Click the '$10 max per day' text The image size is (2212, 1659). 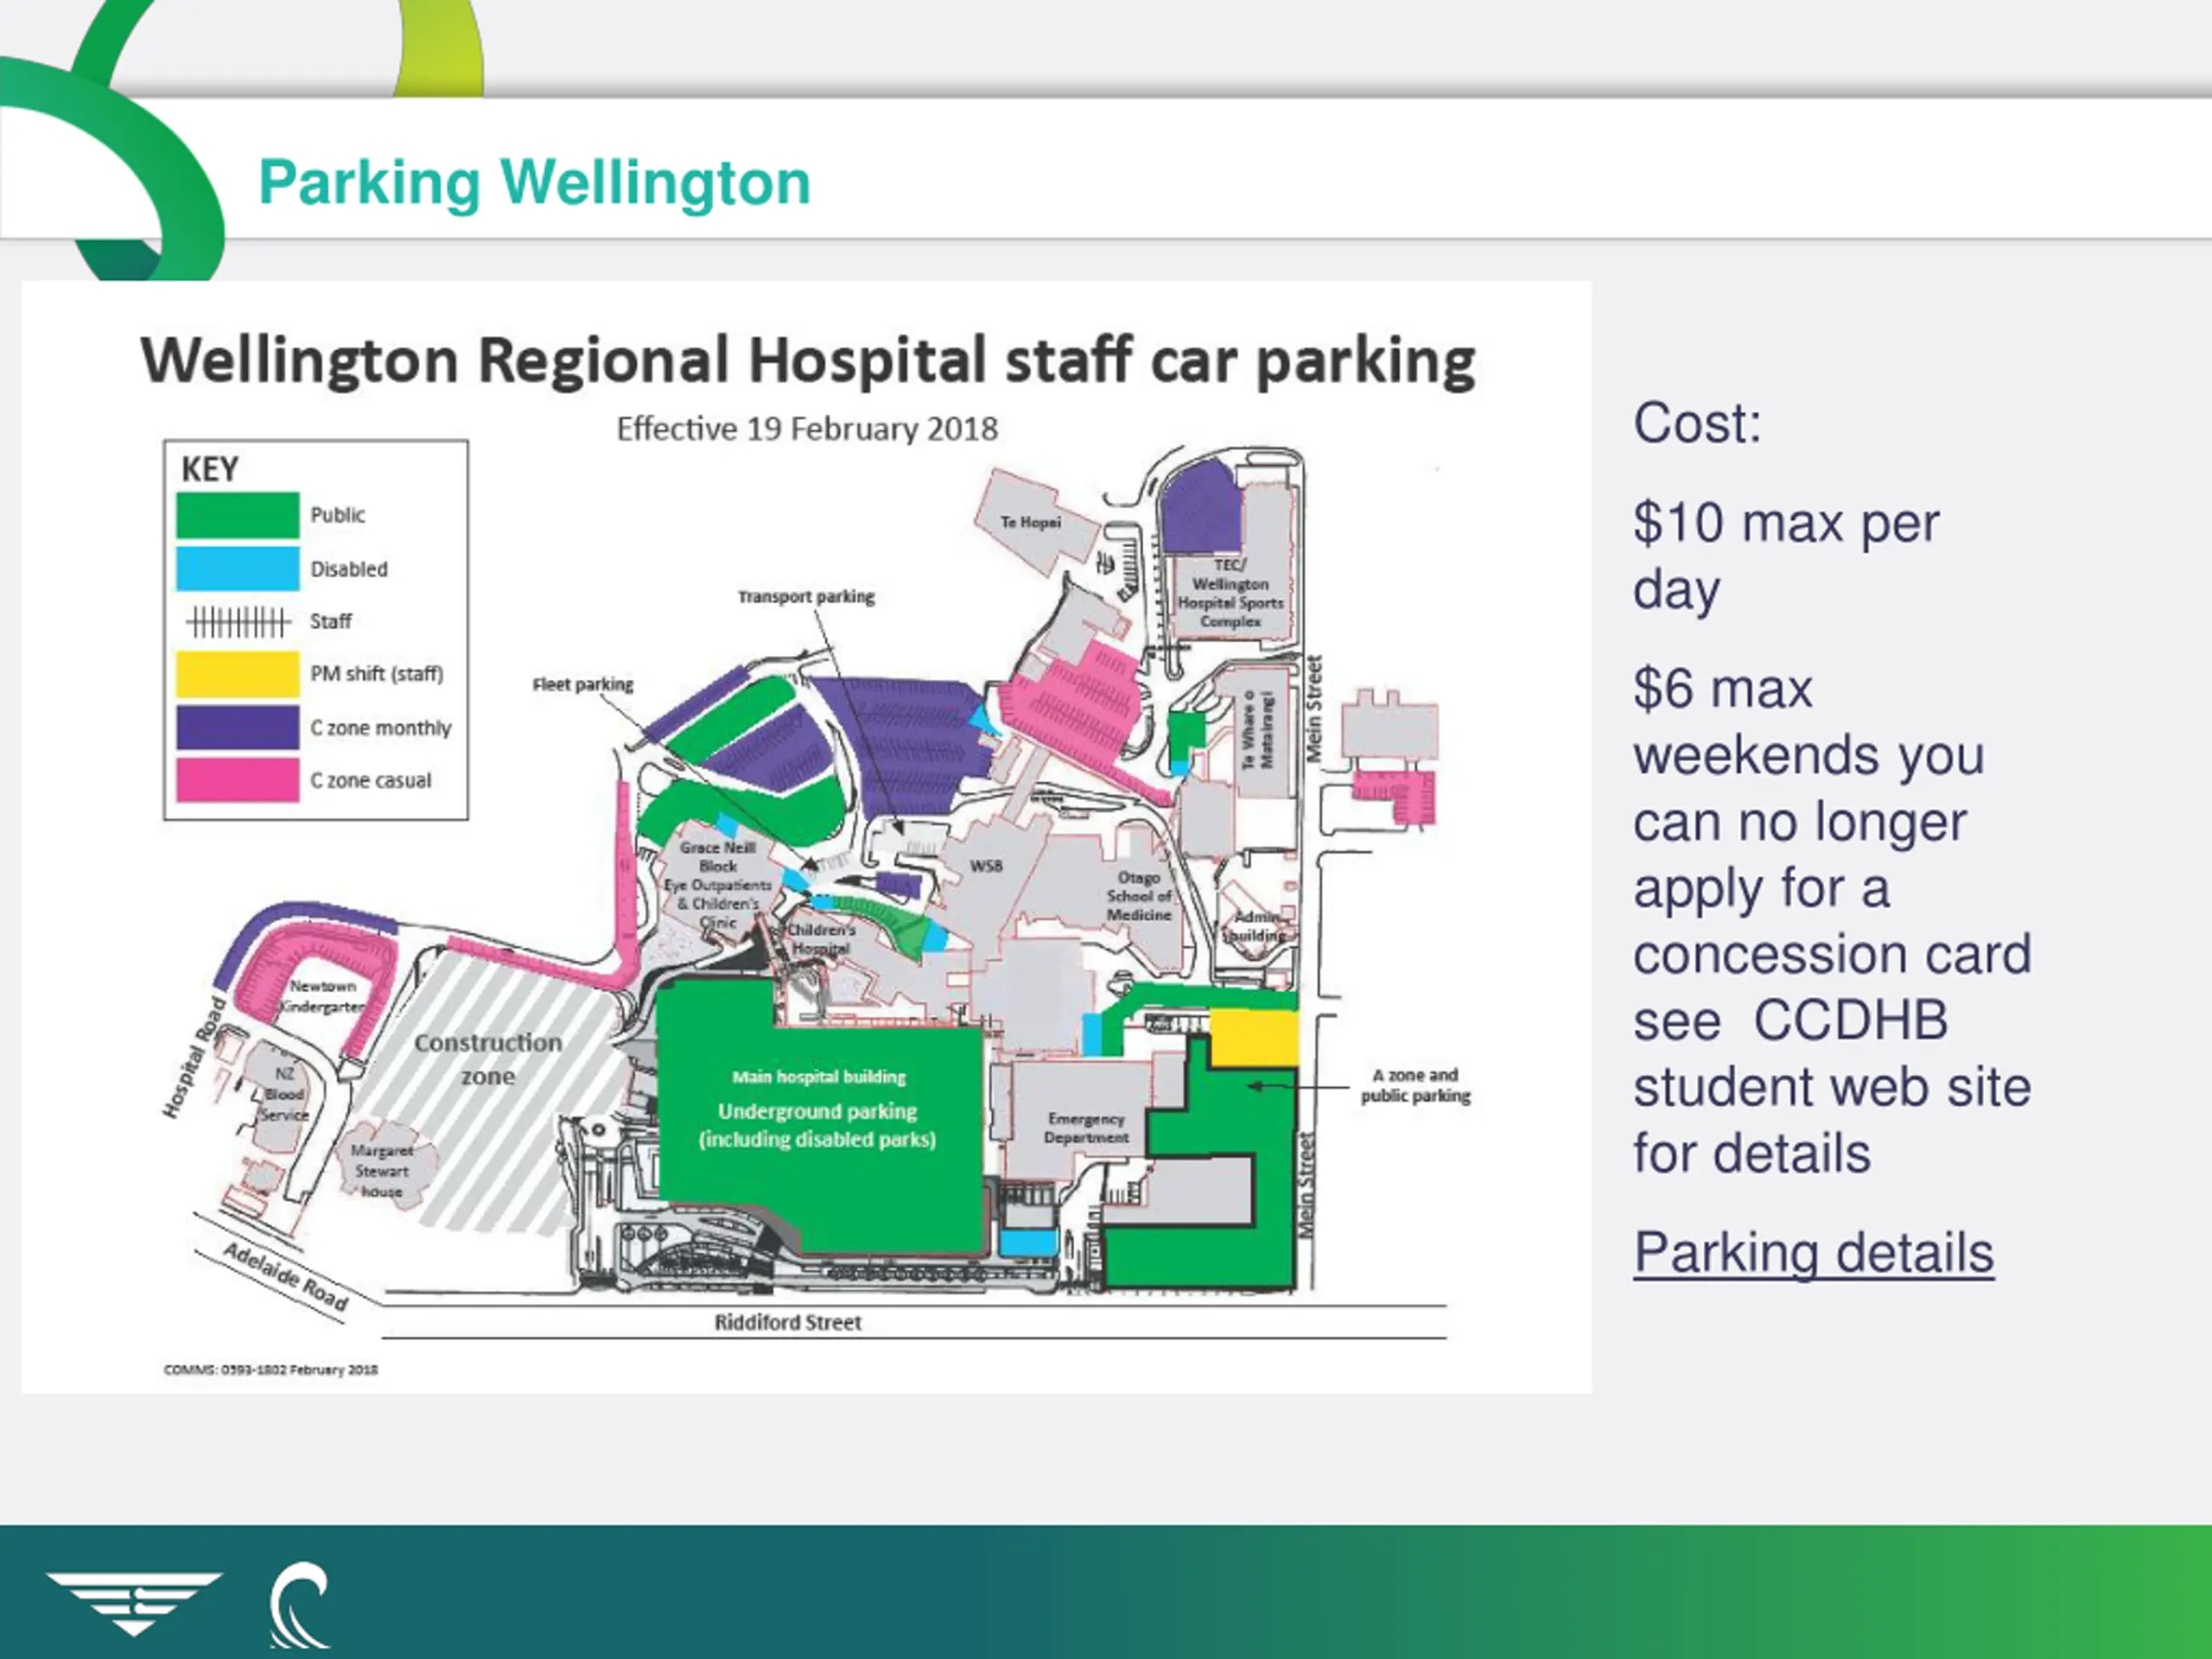tap(1786, 556)
